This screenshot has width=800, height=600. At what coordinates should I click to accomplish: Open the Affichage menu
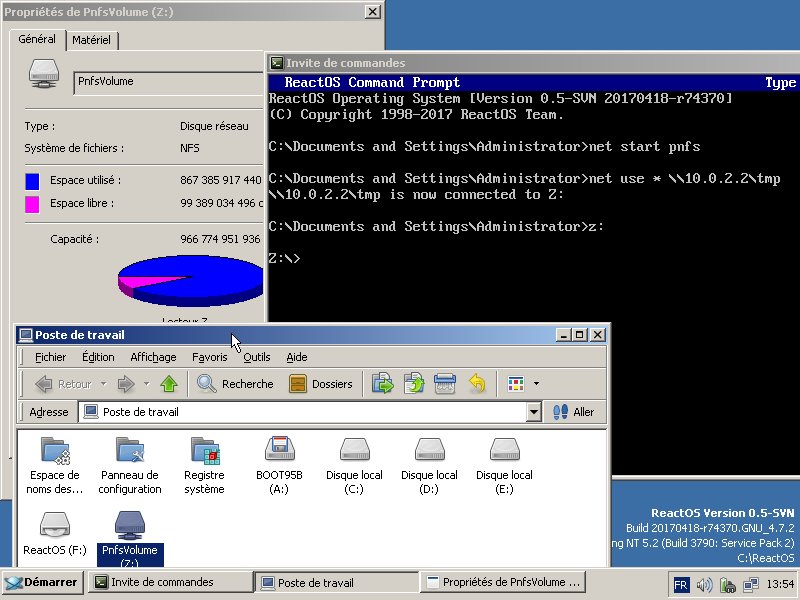point(153,357)
